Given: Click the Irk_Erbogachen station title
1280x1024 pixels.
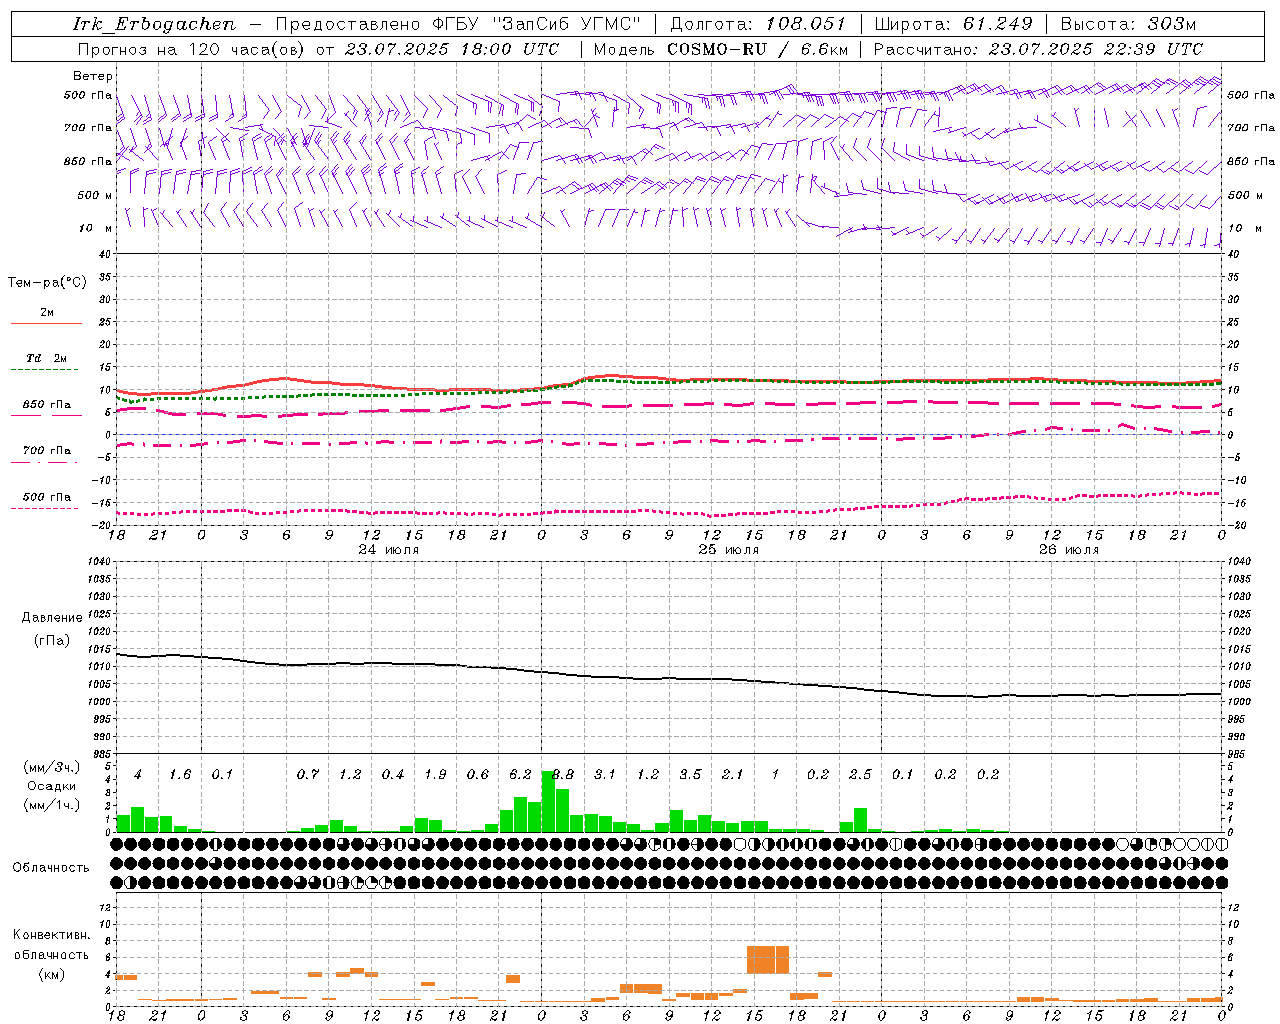Looking at the screenshot, I should coord(155,24).
